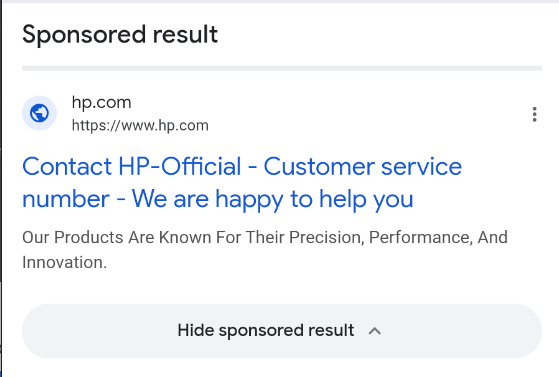The image size is (559, 377).
Task: Open the Contact HP-Official link
Action: point(242,182)
